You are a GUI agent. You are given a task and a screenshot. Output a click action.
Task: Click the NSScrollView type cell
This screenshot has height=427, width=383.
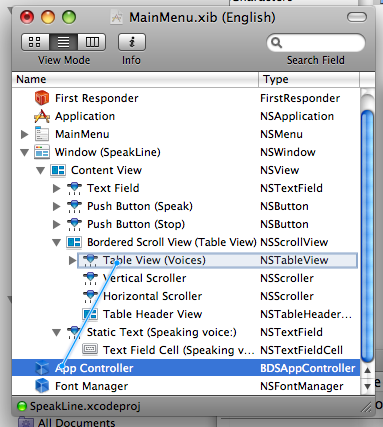pos(294,242)
